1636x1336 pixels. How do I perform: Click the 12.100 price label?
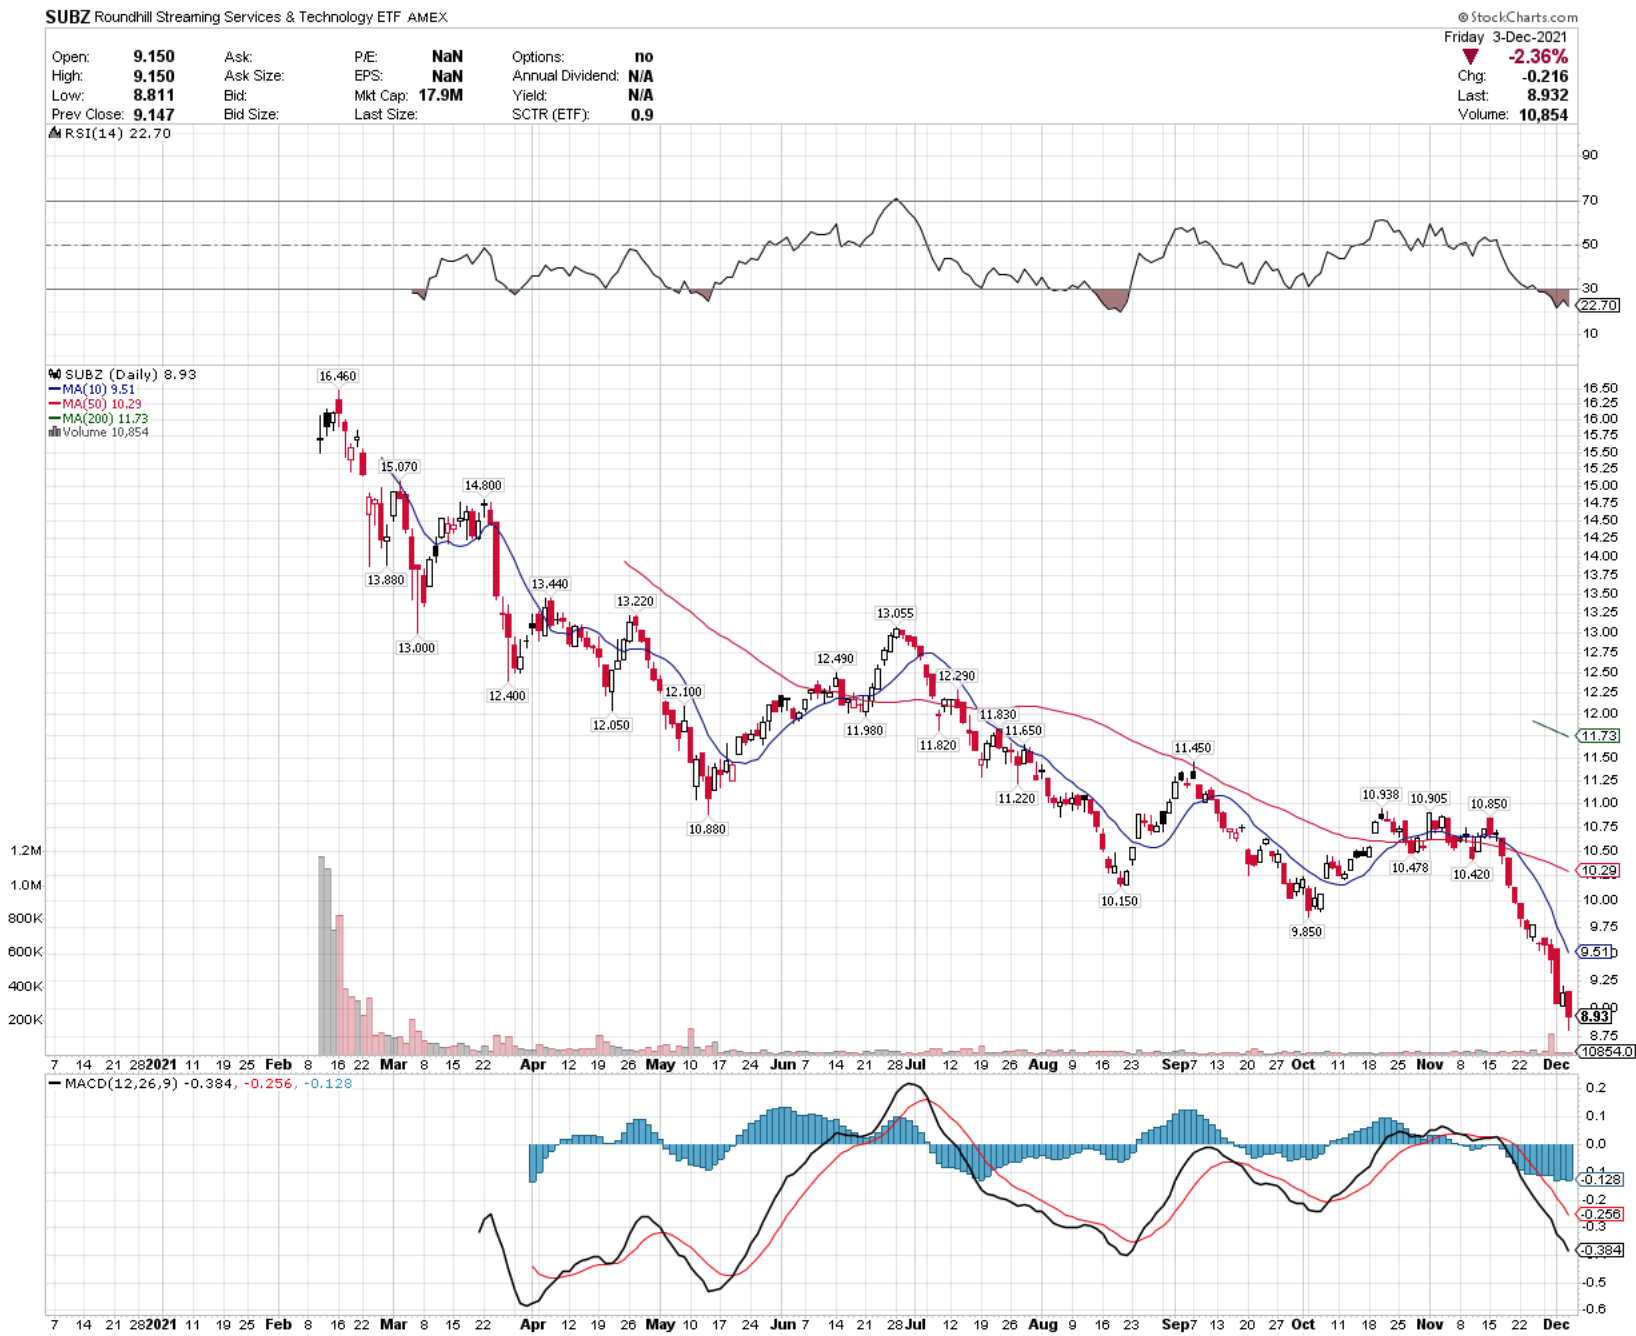tap(683, 692)
